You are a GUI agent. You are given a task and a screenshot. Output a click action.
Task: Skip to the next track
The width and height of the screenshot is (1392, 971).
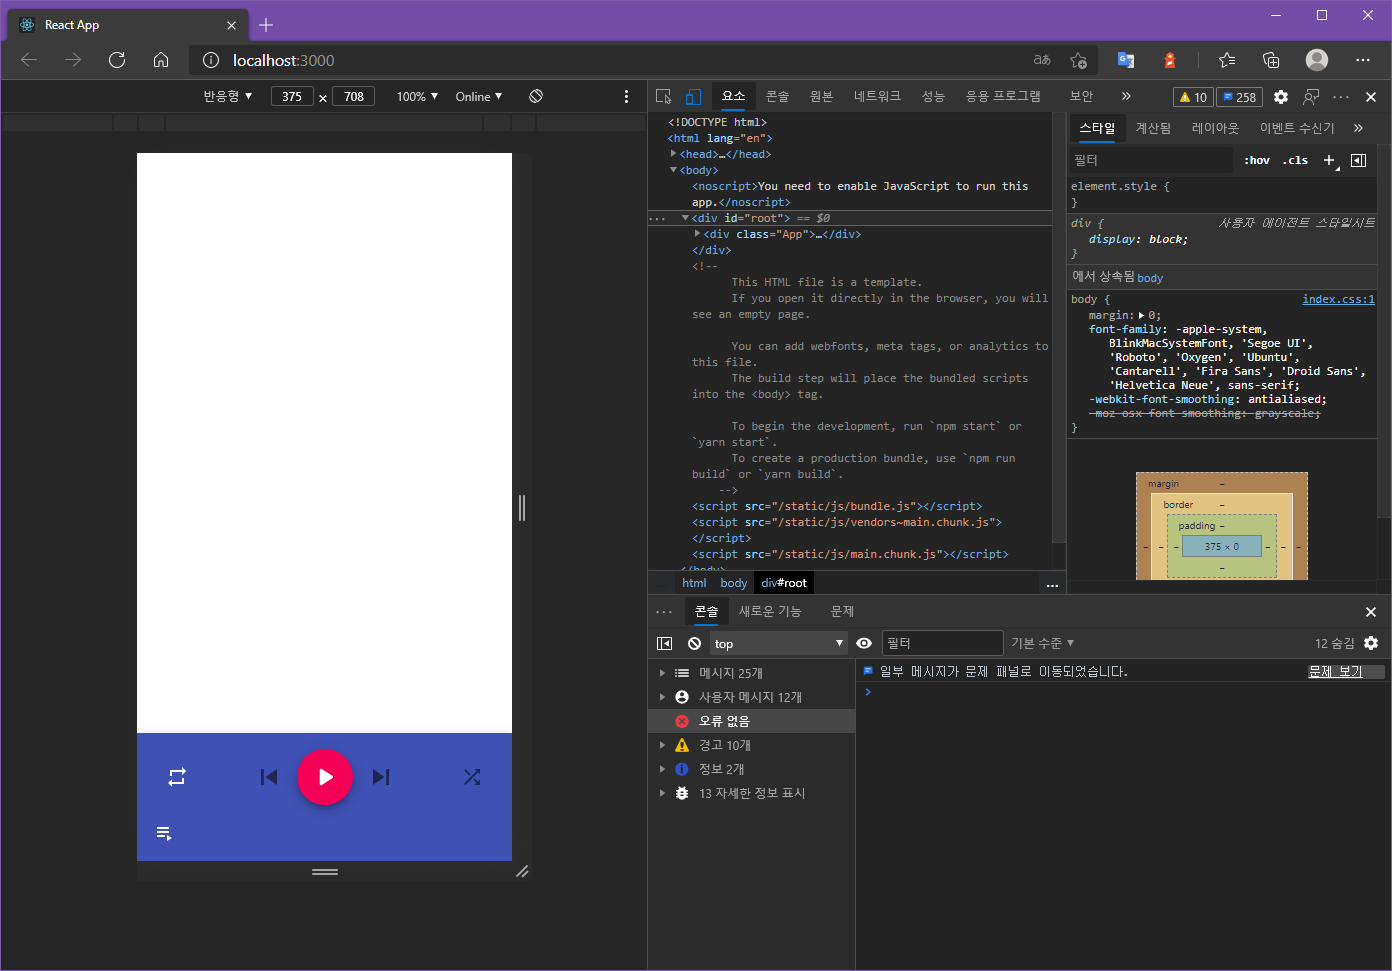(x=381, y=777)
